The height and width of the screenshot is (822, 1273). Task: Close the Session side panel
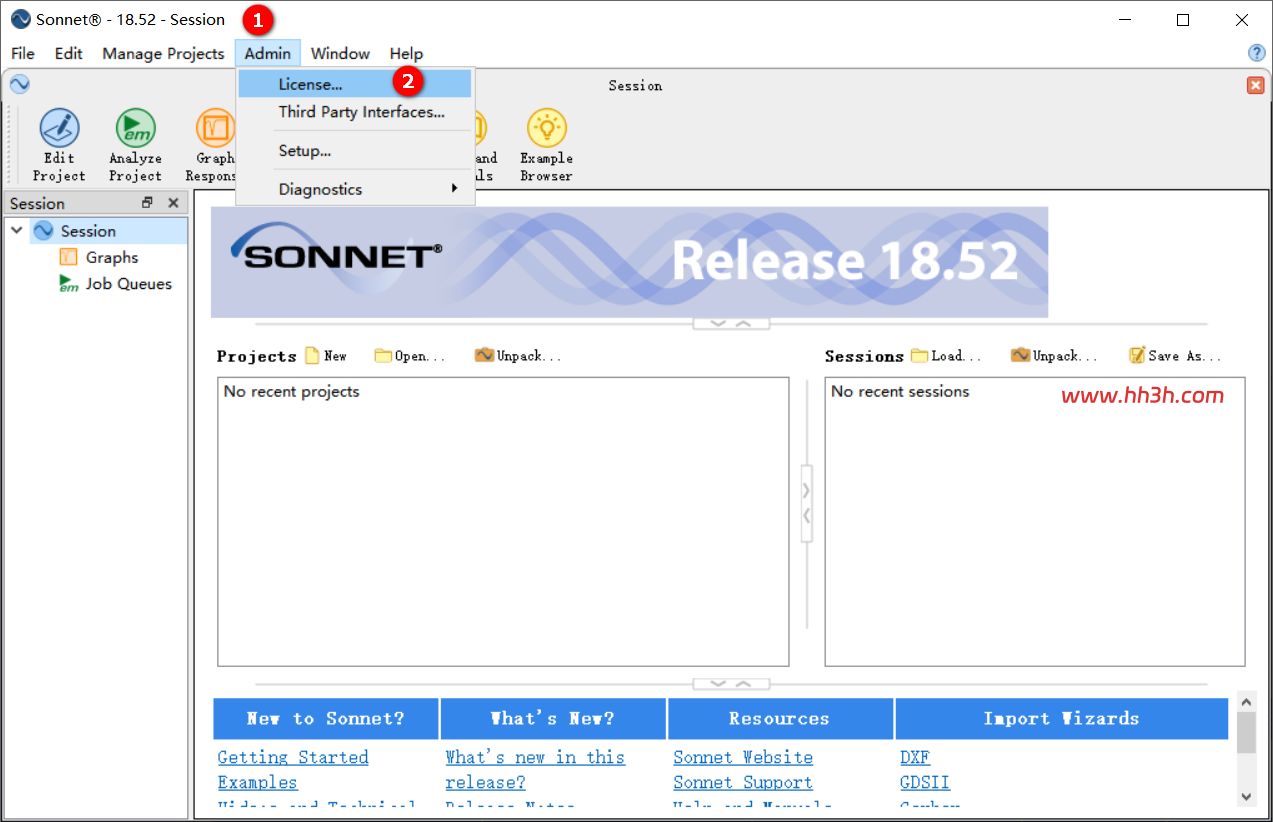pyautogui.click(x=173, y=203)
